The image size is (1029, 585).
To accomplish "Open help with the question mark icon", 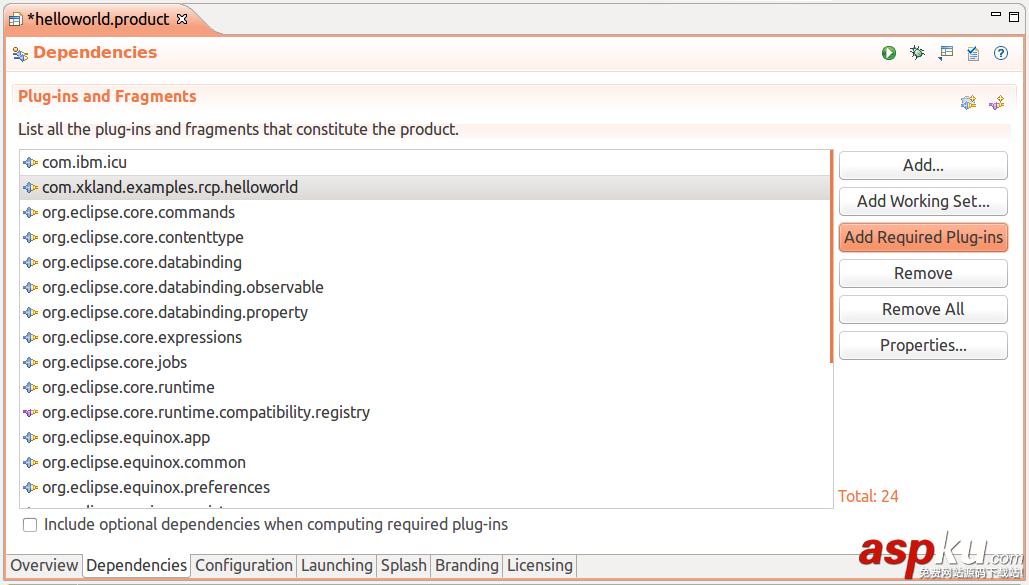I will pyautogui.click(x=1001, y=53).
